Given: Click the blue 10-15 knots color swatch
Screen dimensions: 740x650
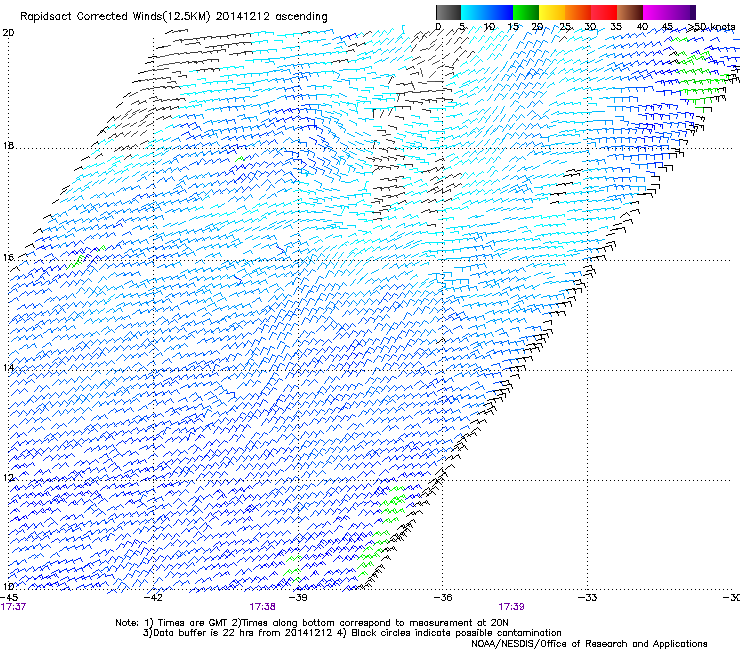Looking at the screenshot, I should pyautogui.click(x=500, y=12).
